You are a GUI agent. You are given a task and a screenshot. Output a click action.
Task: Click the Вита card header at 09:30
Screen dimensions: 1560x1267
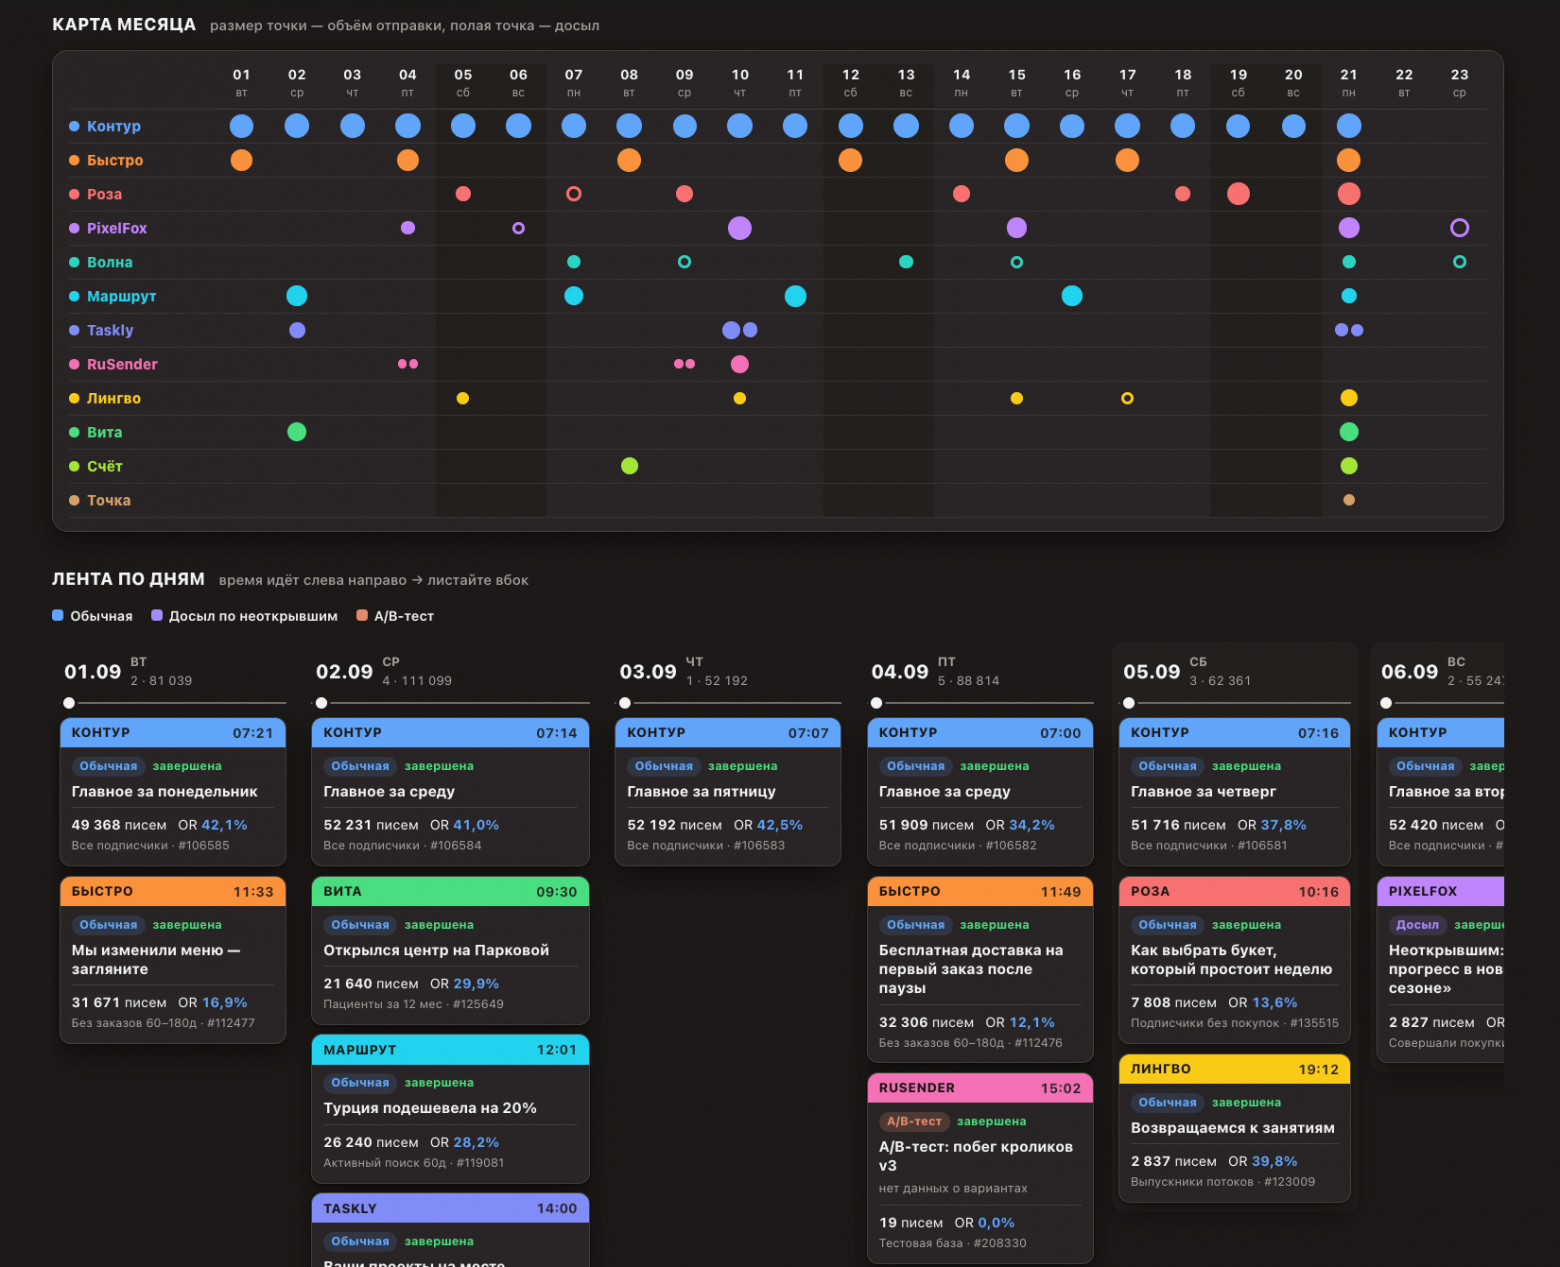click(x=450, y=891)
